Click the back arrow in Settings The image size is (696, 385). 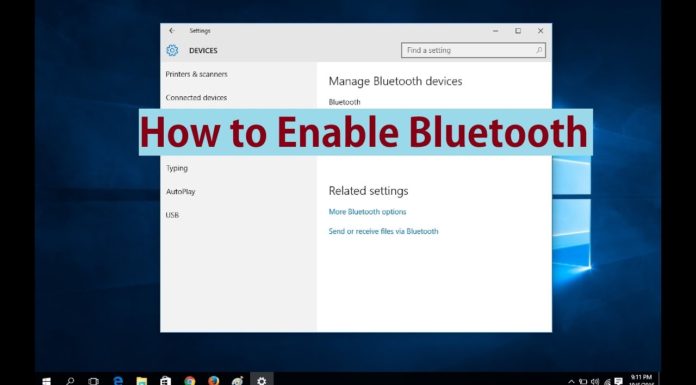[x=171, y=31]
